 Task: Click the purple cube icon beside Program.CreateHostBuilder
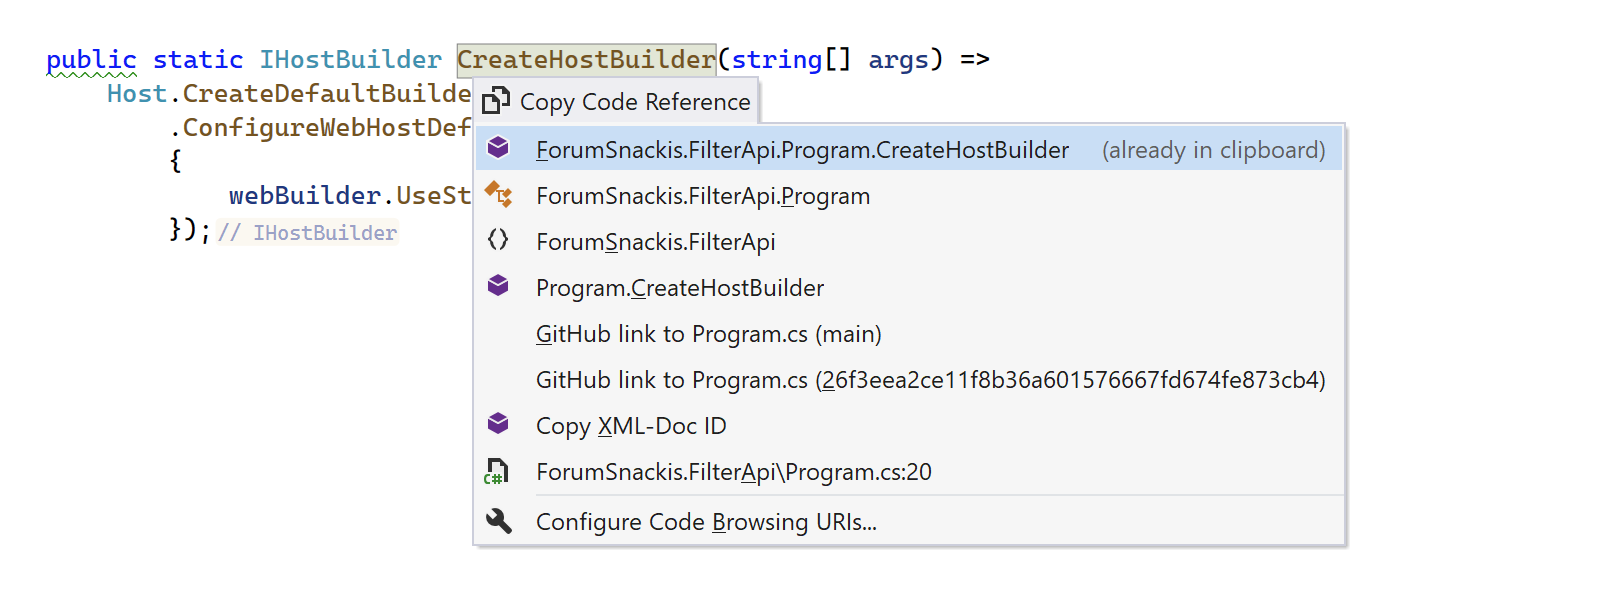(498, 286)
